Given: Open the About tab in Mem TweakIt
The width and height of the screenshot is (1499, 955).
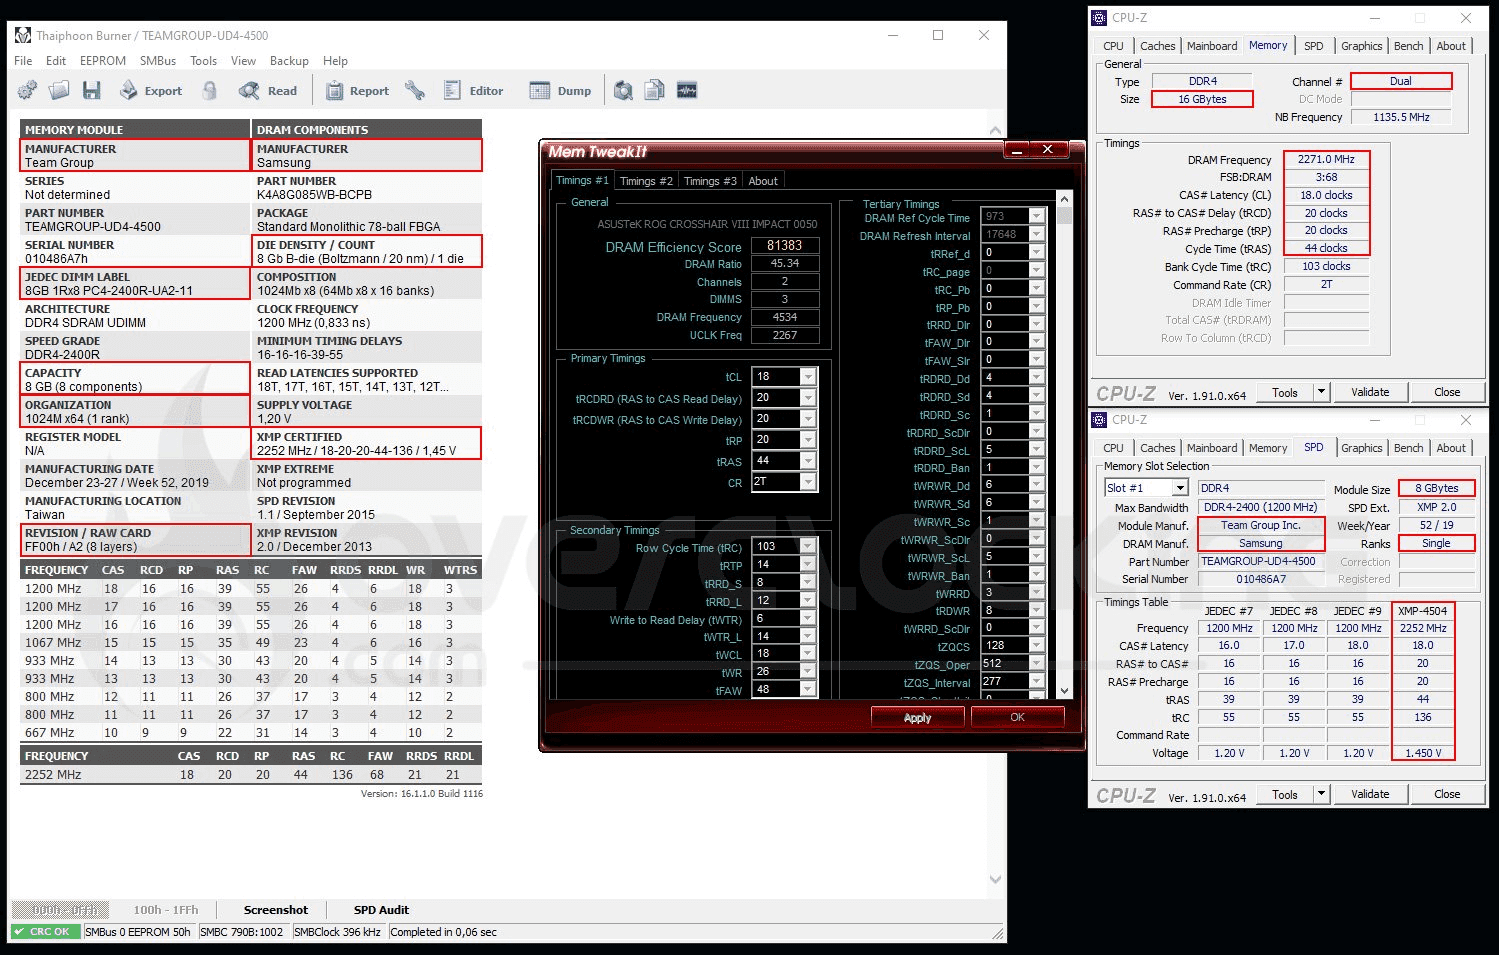Looking at the screenshot, I should pos(763,181).
